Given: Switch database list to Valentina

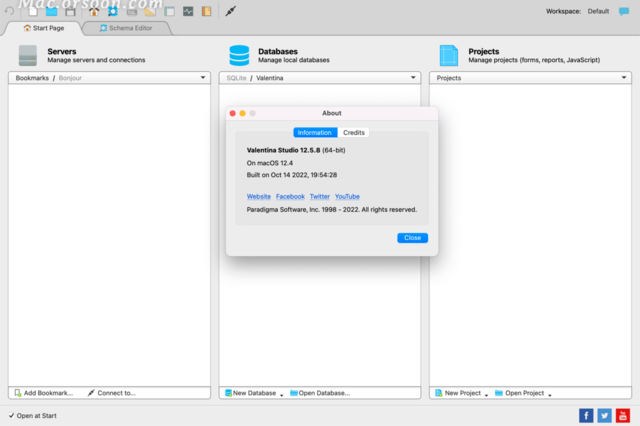Looking at the screenshot, I should [x=270, y=78].
